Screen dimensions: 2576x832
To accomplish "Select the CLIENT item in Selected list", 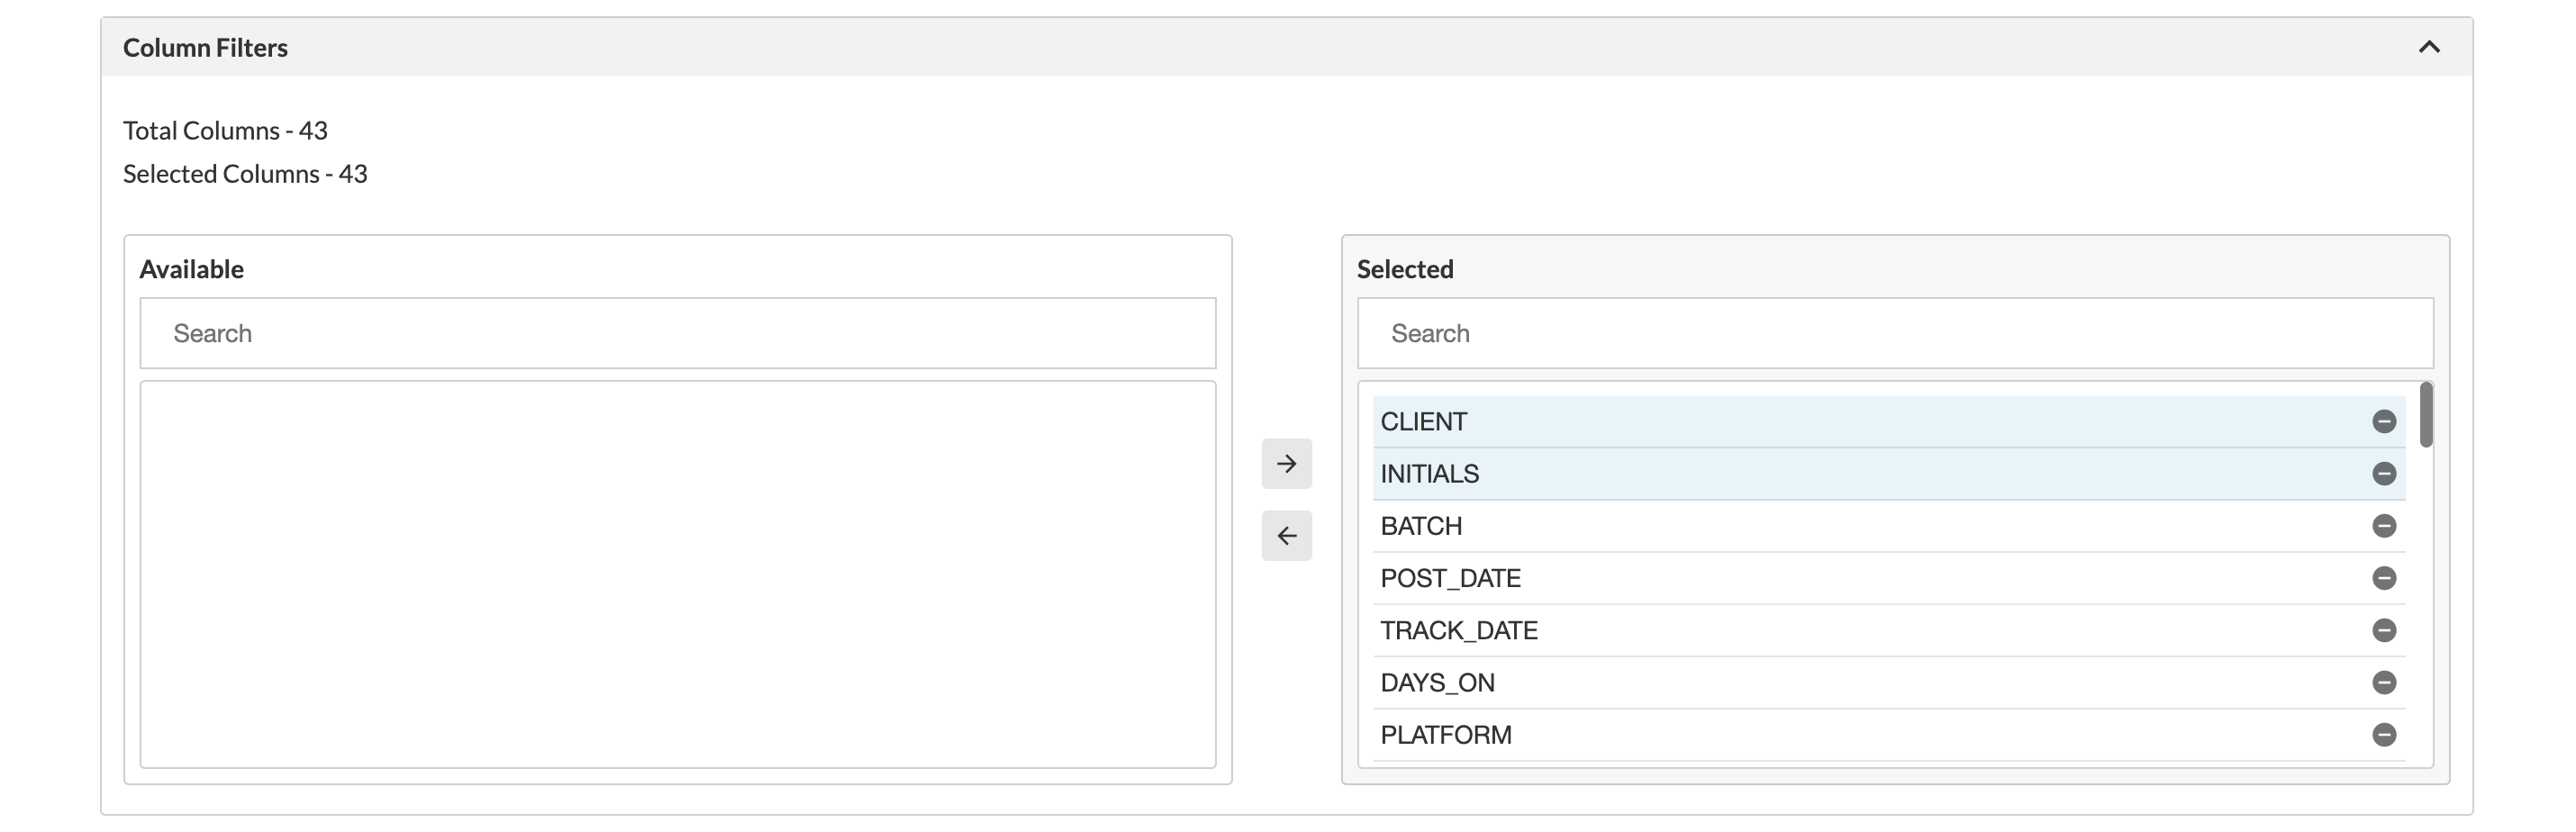I will 1423,422.
